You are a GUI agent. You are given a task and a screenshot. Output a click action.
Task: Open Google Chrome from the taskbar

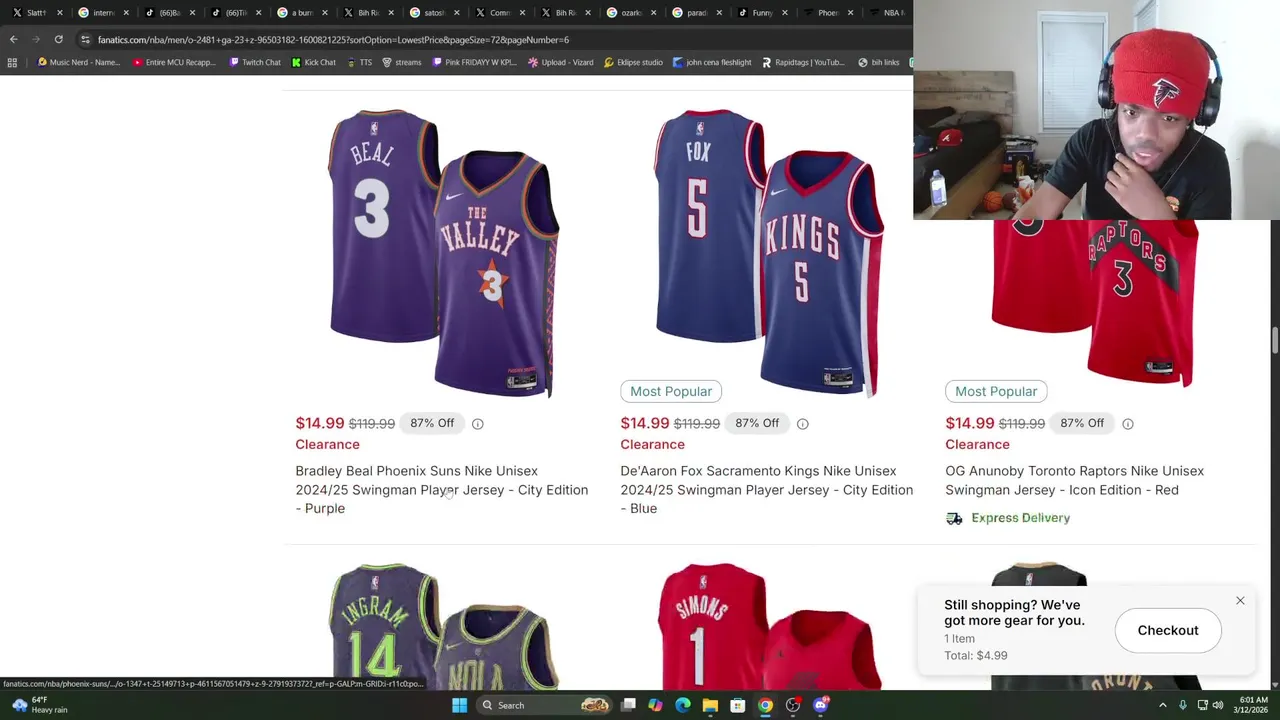click(x=765, y=705)
